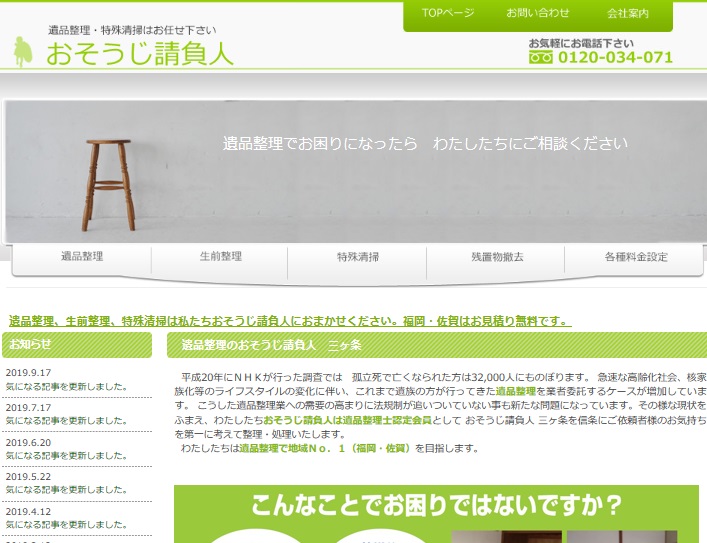
Task: Select the 遺品整理 navigation tab
Action: coord(82,257)
